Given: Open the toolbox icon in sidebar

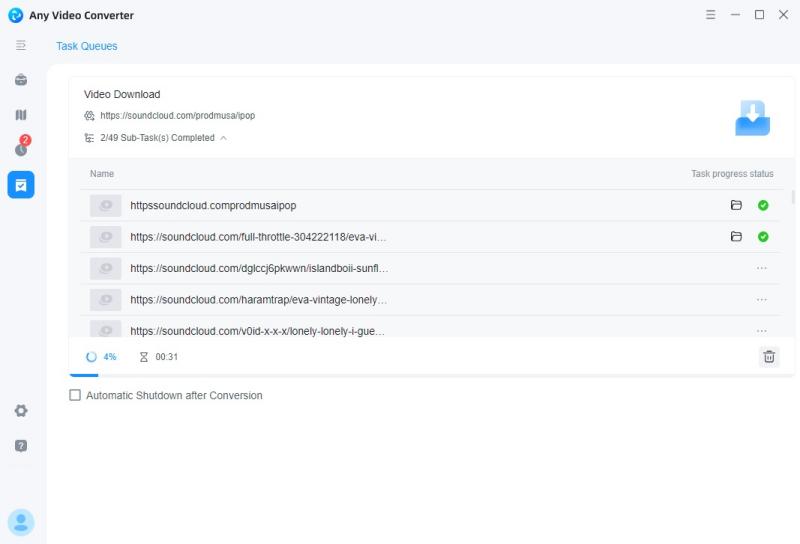Looking at the screenshot, I should click(x=21, y=80).
